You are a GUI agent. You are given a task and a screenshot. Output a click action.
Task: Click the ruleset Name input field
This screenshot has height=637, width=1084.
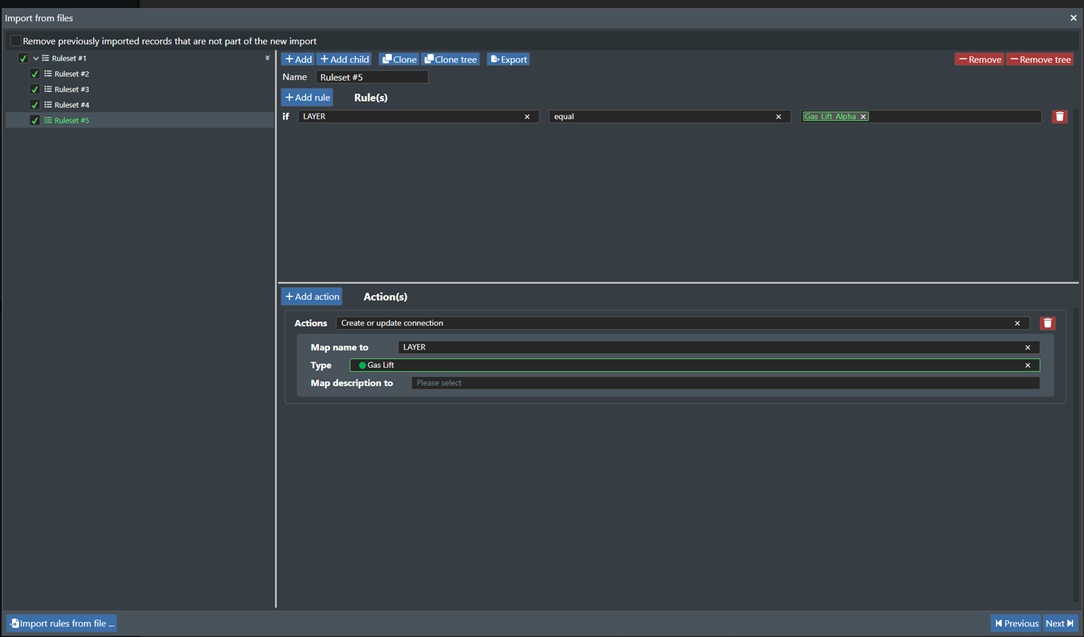pyautogui.click(x=372, y=77)
